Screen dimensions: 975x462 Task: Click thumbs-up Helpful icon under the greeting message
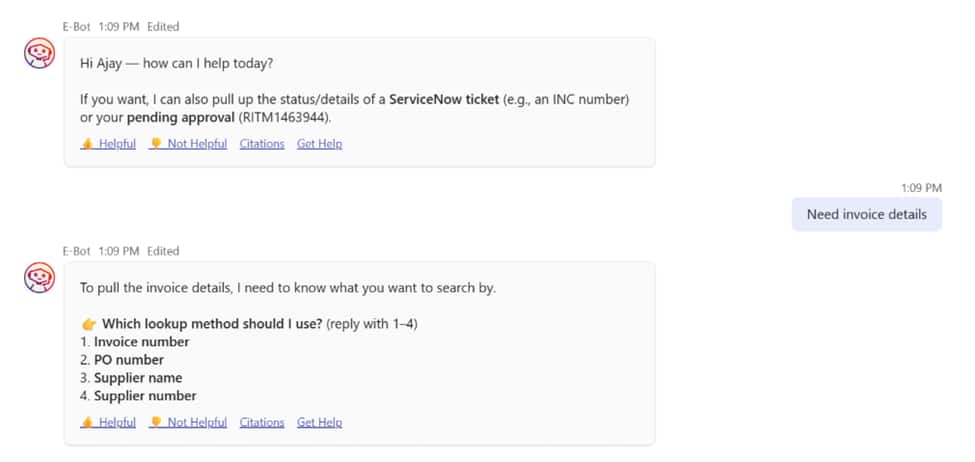click(87, 144)
